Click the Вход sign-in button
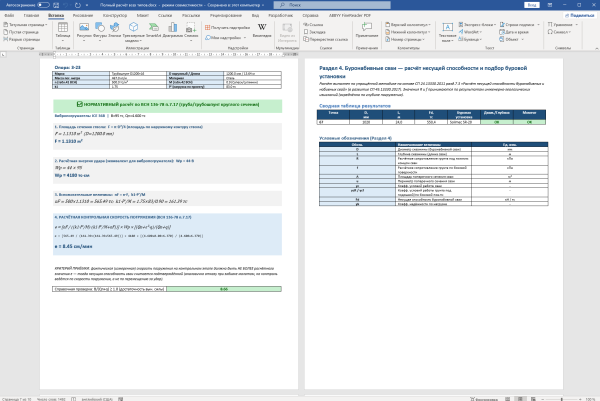This screenshot has width=600, height=401. click(532, 5)
